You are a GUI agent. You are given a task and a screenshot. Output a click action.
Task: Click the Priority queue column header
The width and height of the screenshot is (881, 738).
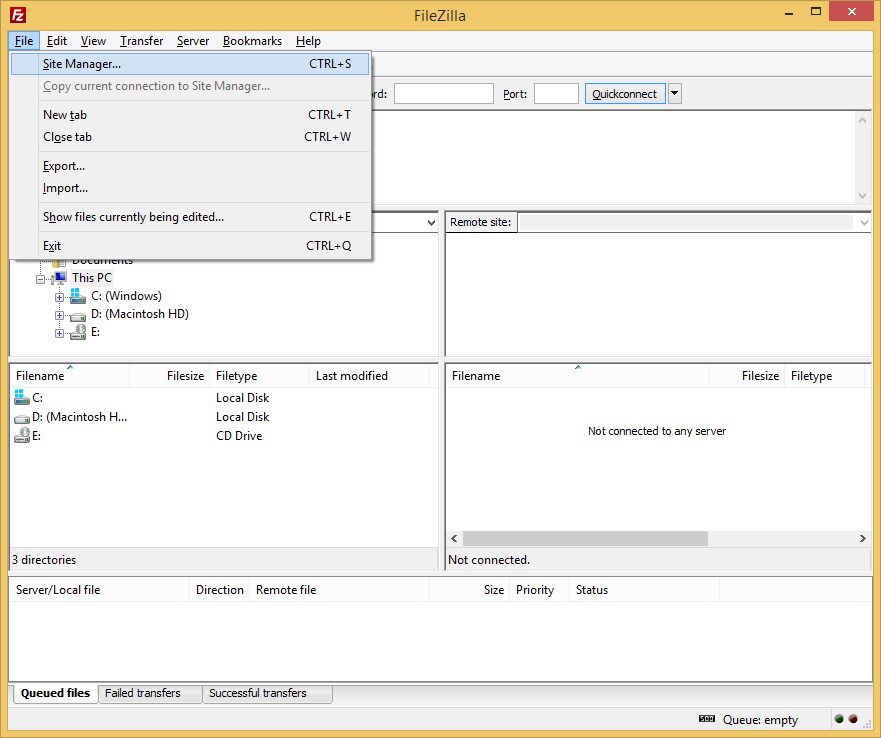coord(539,590)
